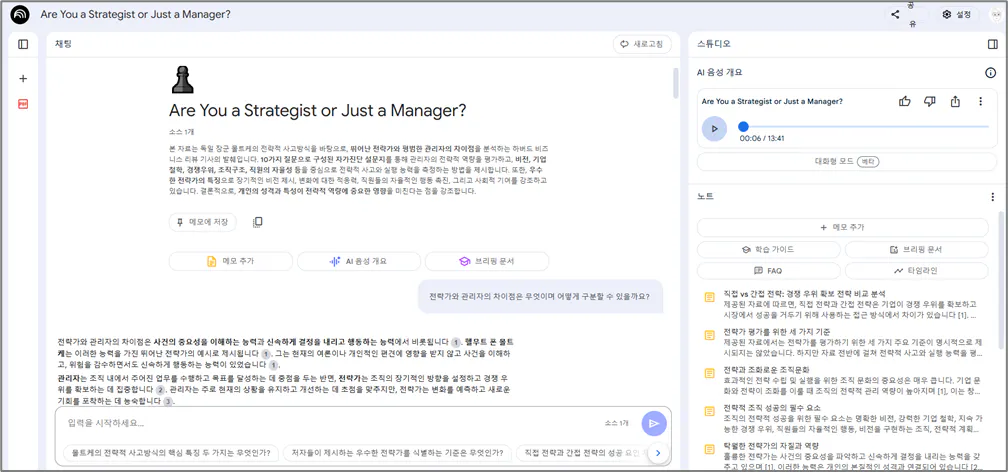The width and height of the screenshot is (1008, 472).
Task: Click 메모에 저장 pin button
Action: point(202,222)
